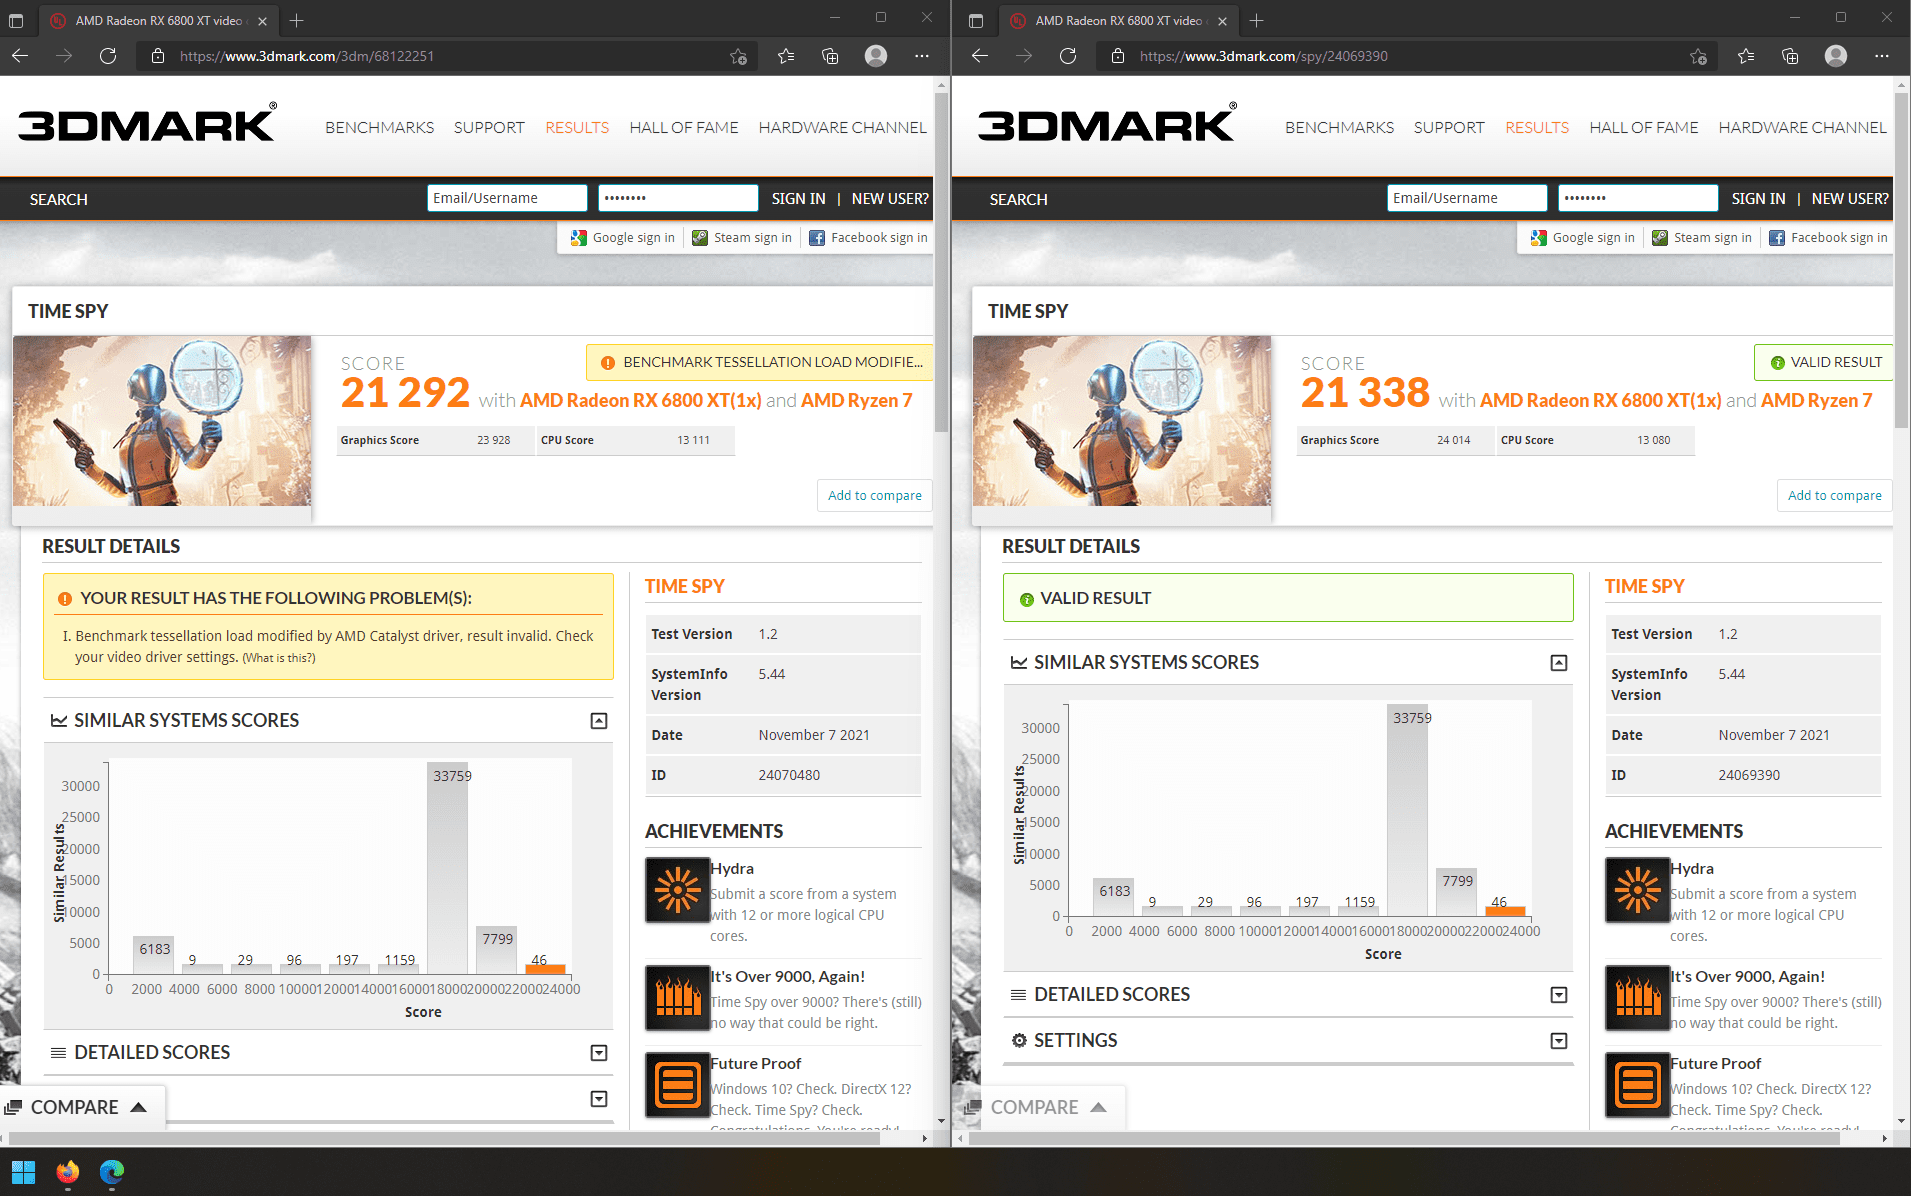Open favorites in right browser window
1911x1196 pixels.
1746,56
